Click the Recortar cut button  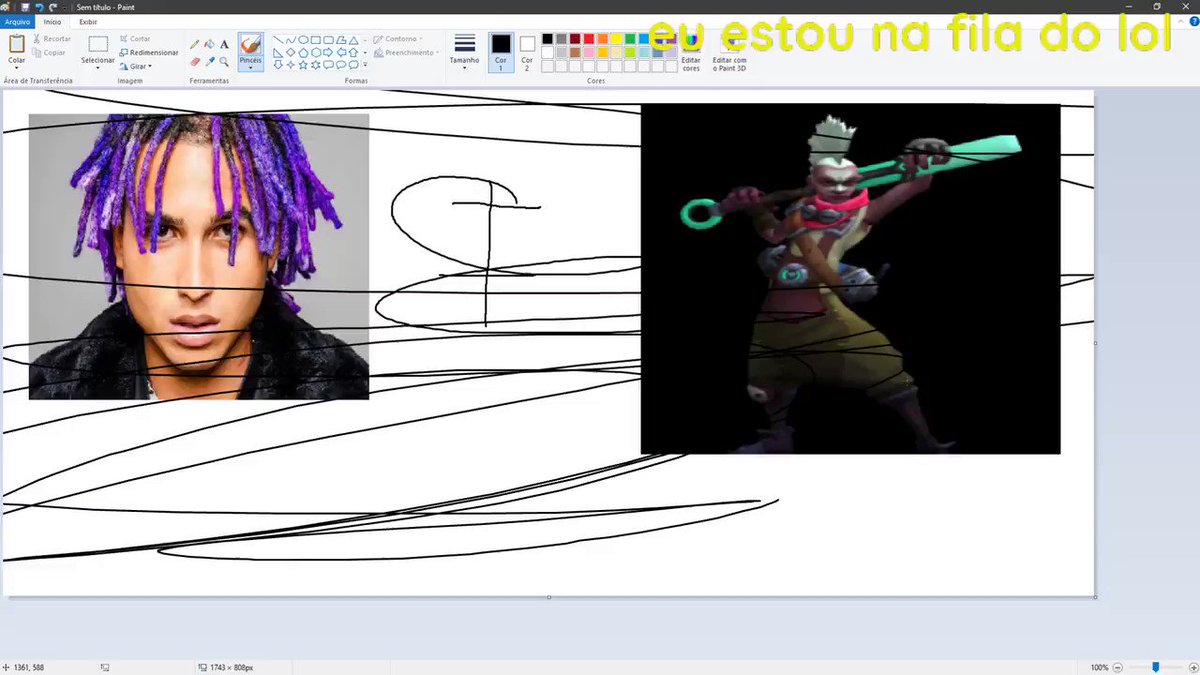click(51, 39)
